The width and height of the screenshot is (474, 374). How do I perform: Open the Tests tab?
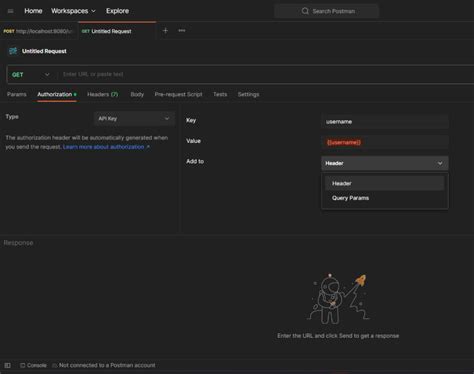tap(220, 94)
